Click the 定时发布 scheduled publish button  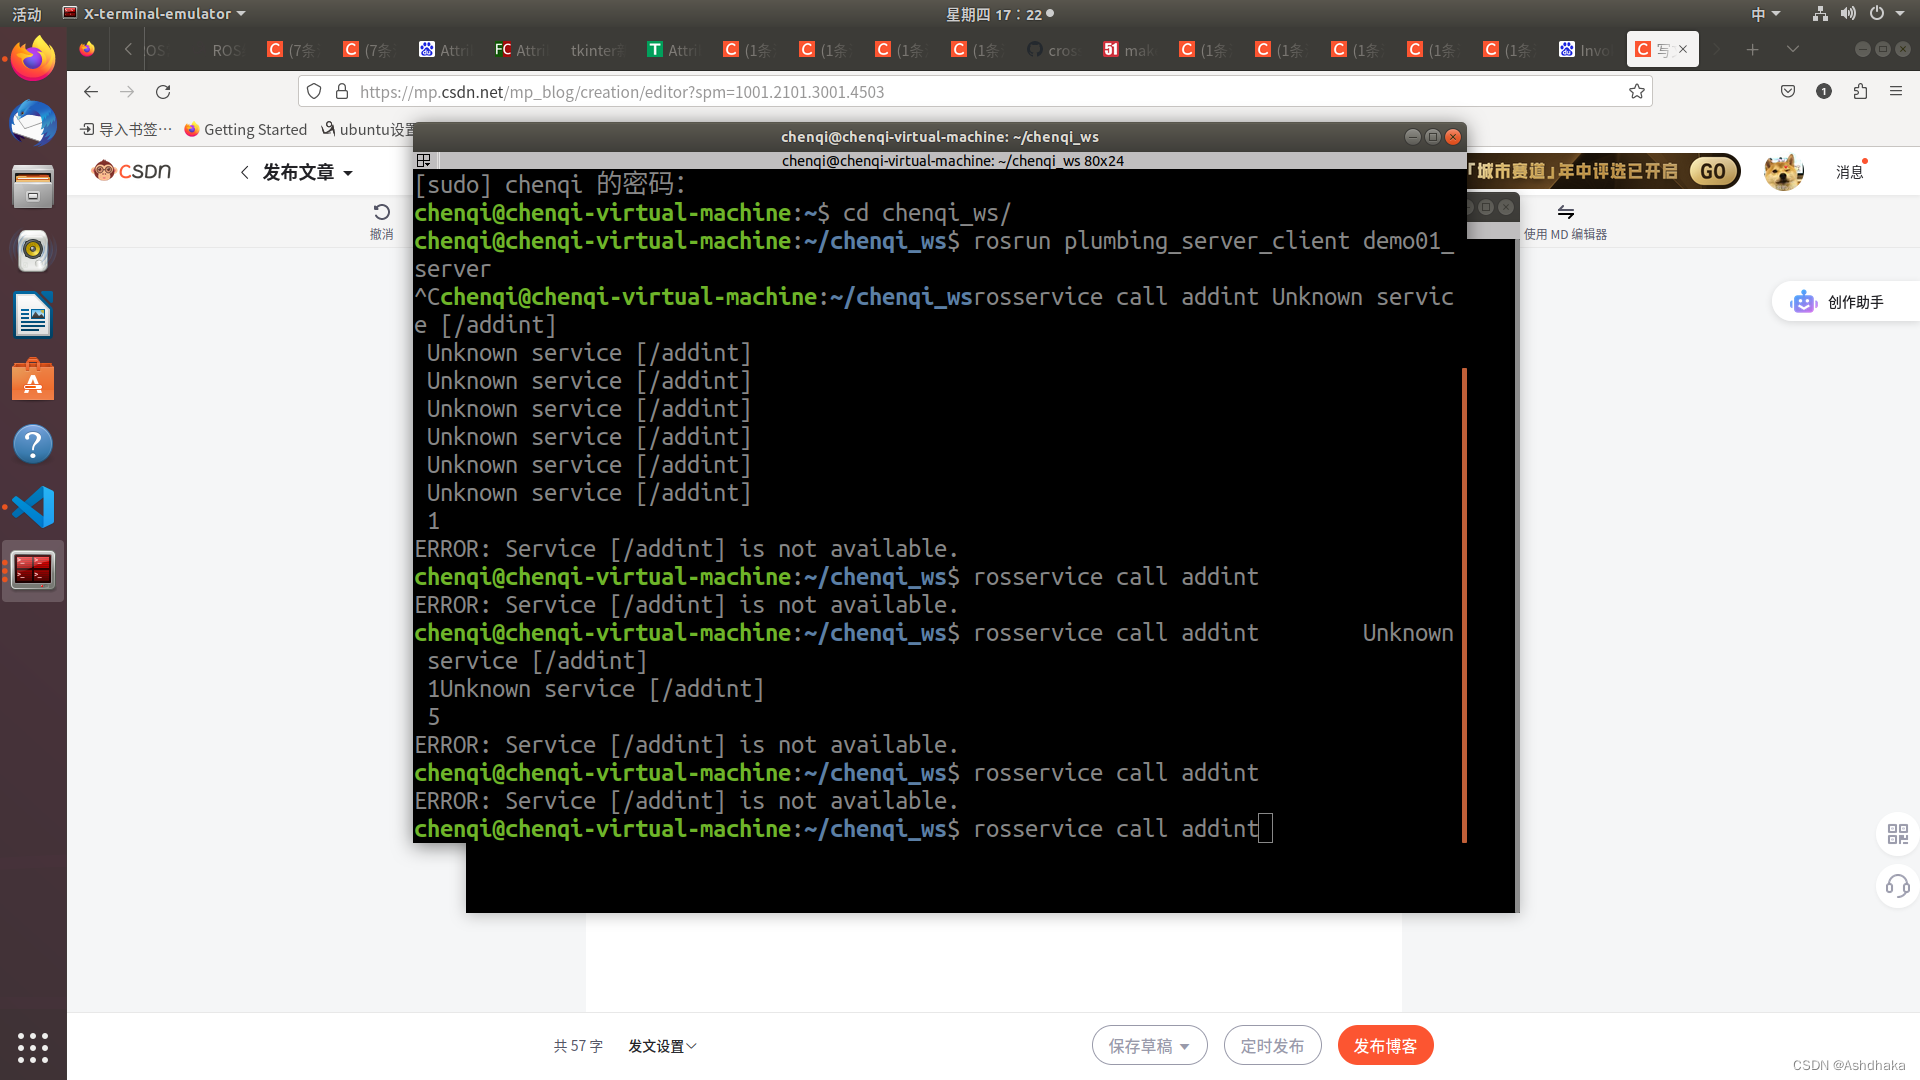(x=1272, y=1046)
